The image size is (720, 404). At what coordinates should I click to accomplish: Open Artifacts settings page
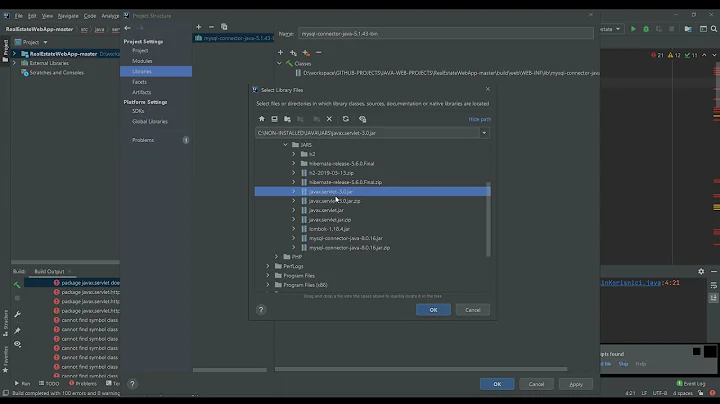click(141, 92)
